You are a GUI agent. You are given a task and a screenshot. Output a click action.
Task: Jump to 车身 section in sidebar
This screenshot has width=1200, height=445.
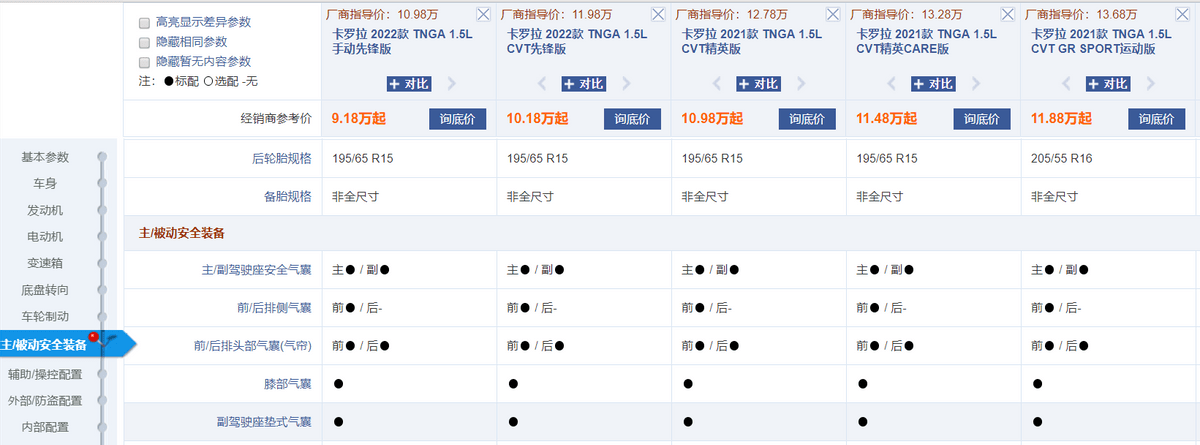point(46,184)
